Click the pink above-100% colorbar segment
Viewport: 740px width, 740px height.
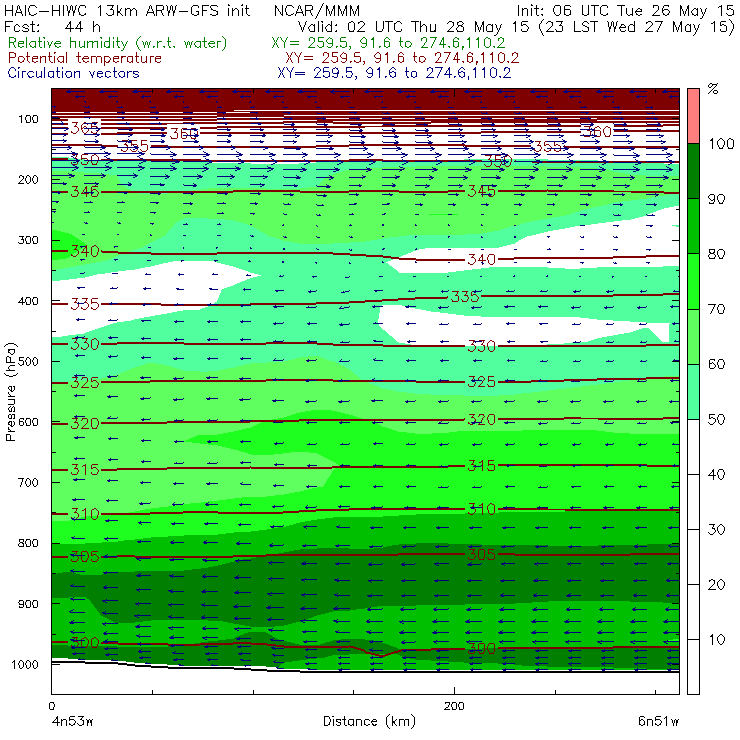coord(693,116)
